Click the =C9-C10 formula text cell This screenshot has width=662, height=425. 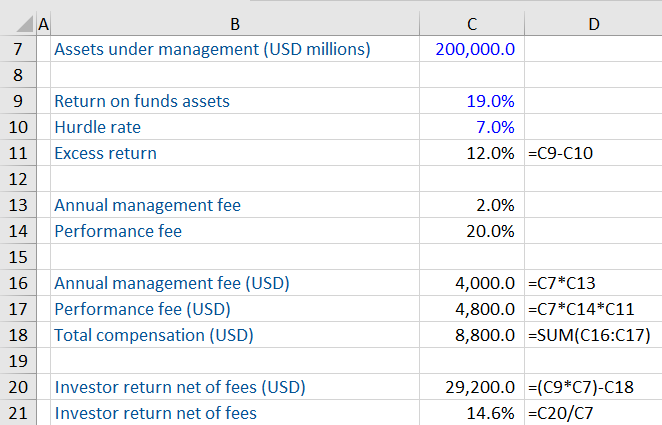pyautogui.click(x=592, y=153)
